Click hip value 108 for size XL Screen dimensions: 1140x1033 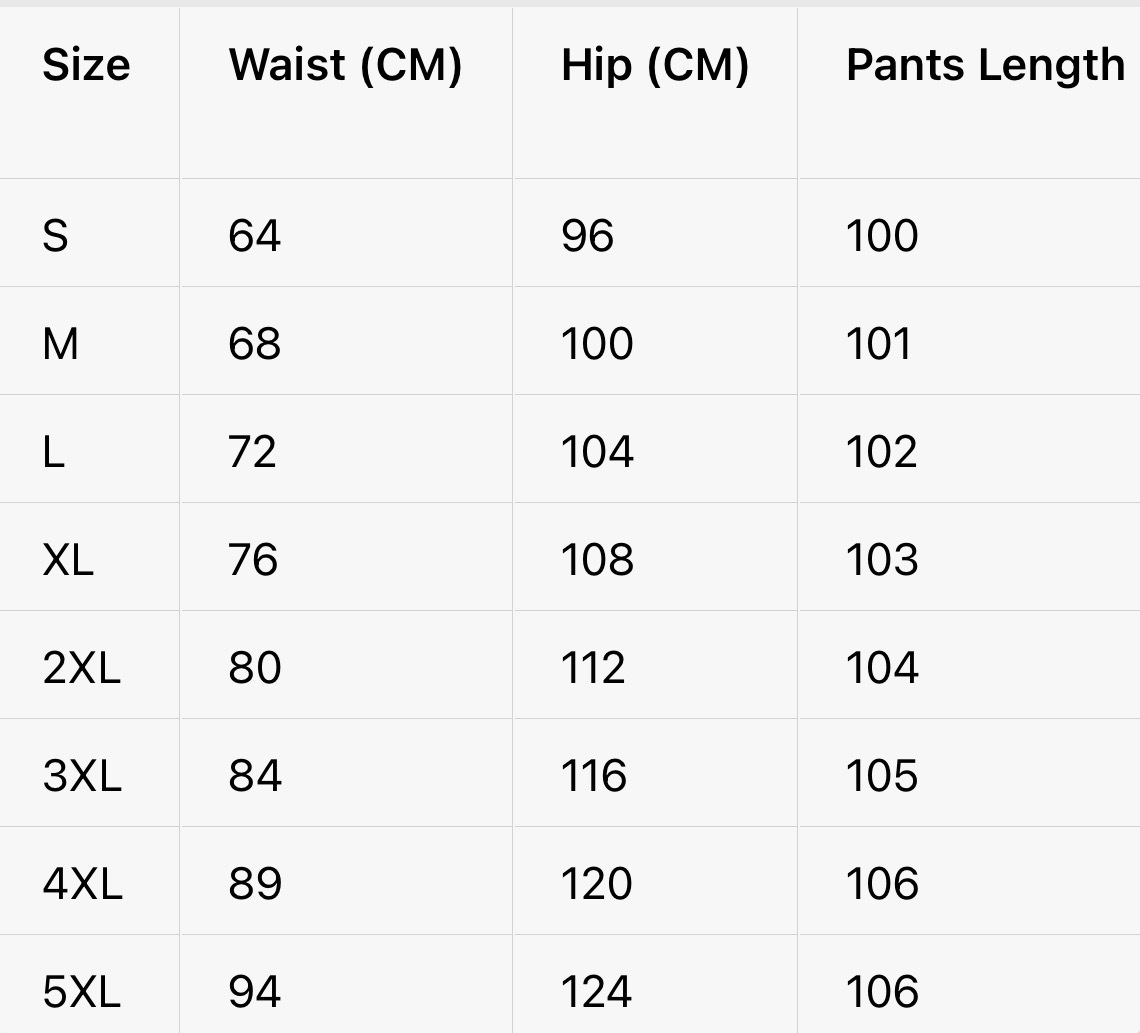(597, 560)
